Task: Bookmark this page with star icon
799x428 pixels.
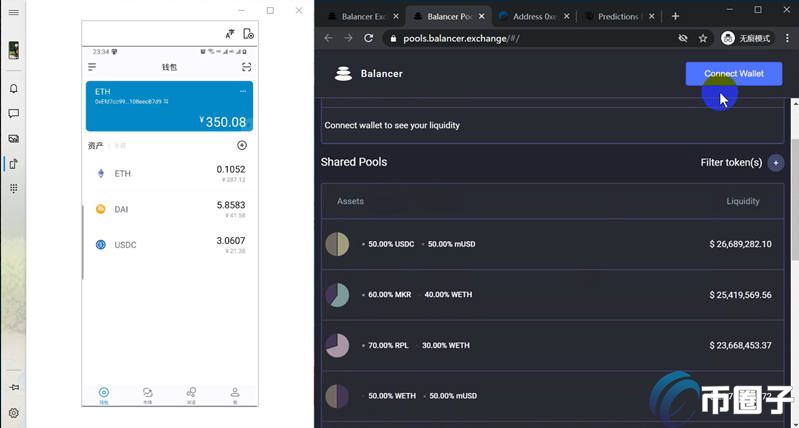Action: [703, 38]
